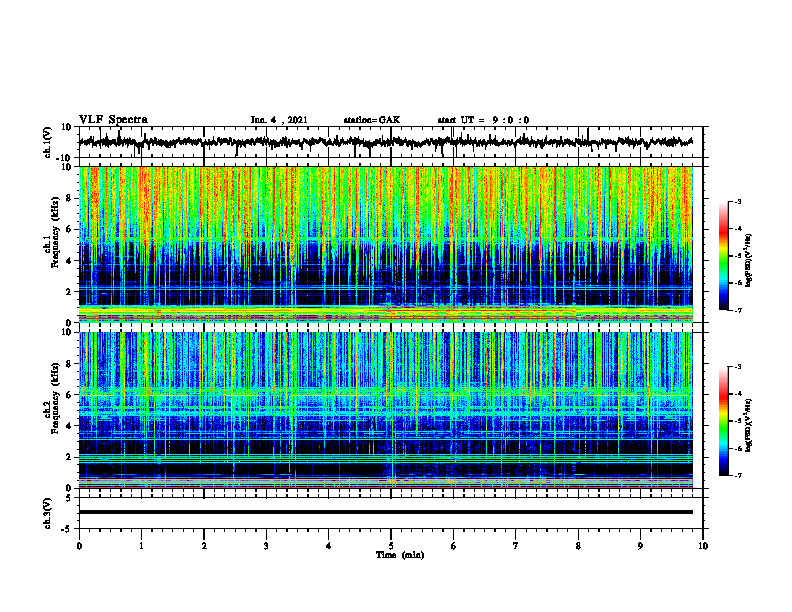Click the "-7" label on ch.2 color bar
Viewport: 792px width, 612px height.
pyautogui.click(x=738, y=475)
